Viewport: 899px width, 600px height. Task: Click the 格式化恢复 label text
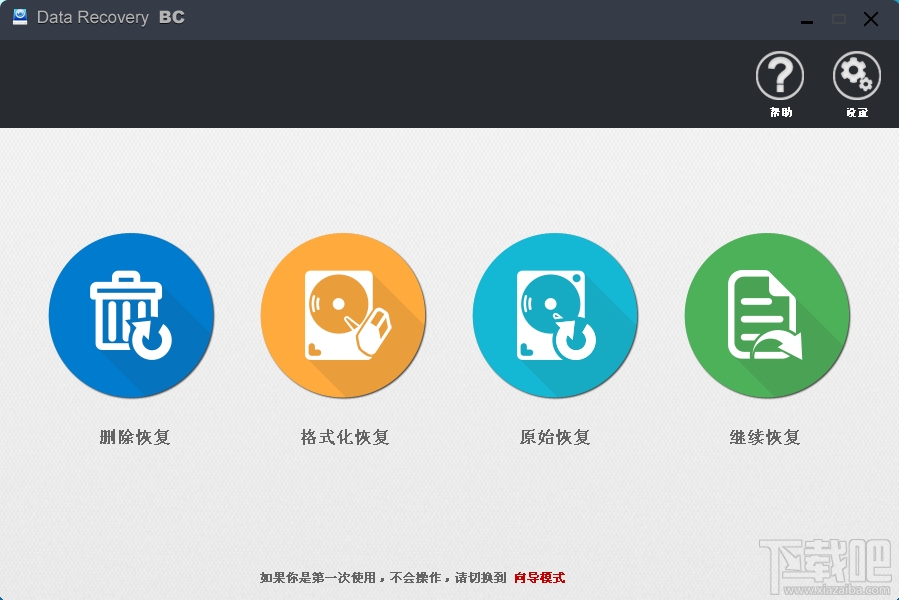click(x=343, y=437)
